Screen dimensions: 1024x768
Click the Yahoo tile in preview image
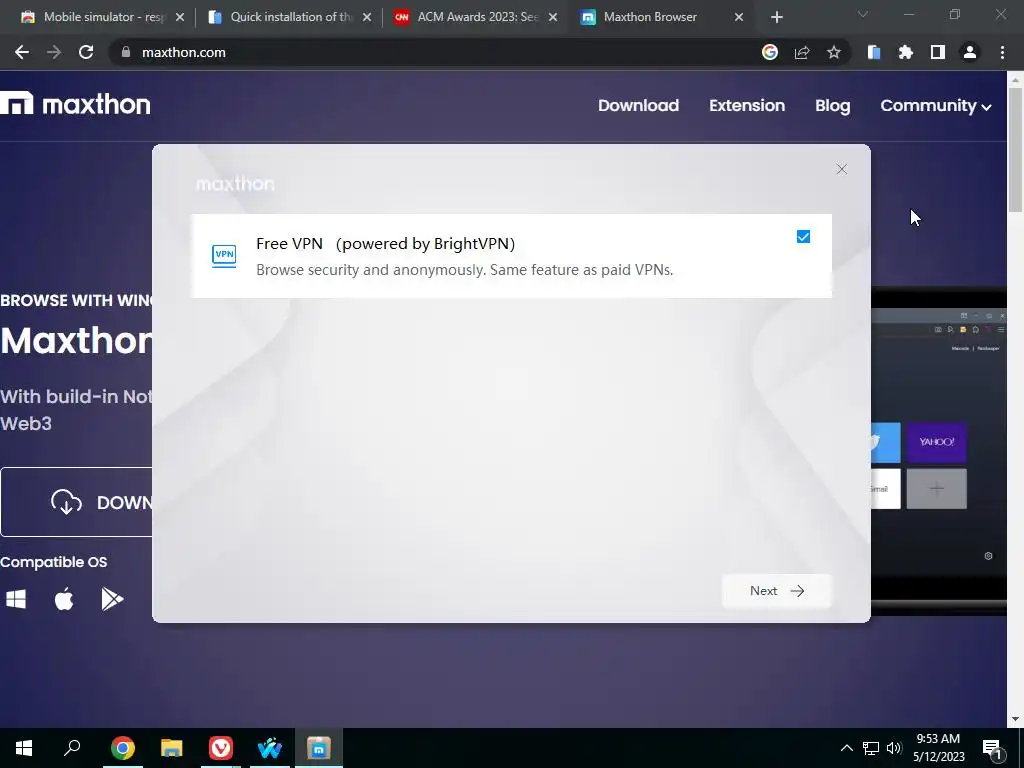(x=936, y=442)
